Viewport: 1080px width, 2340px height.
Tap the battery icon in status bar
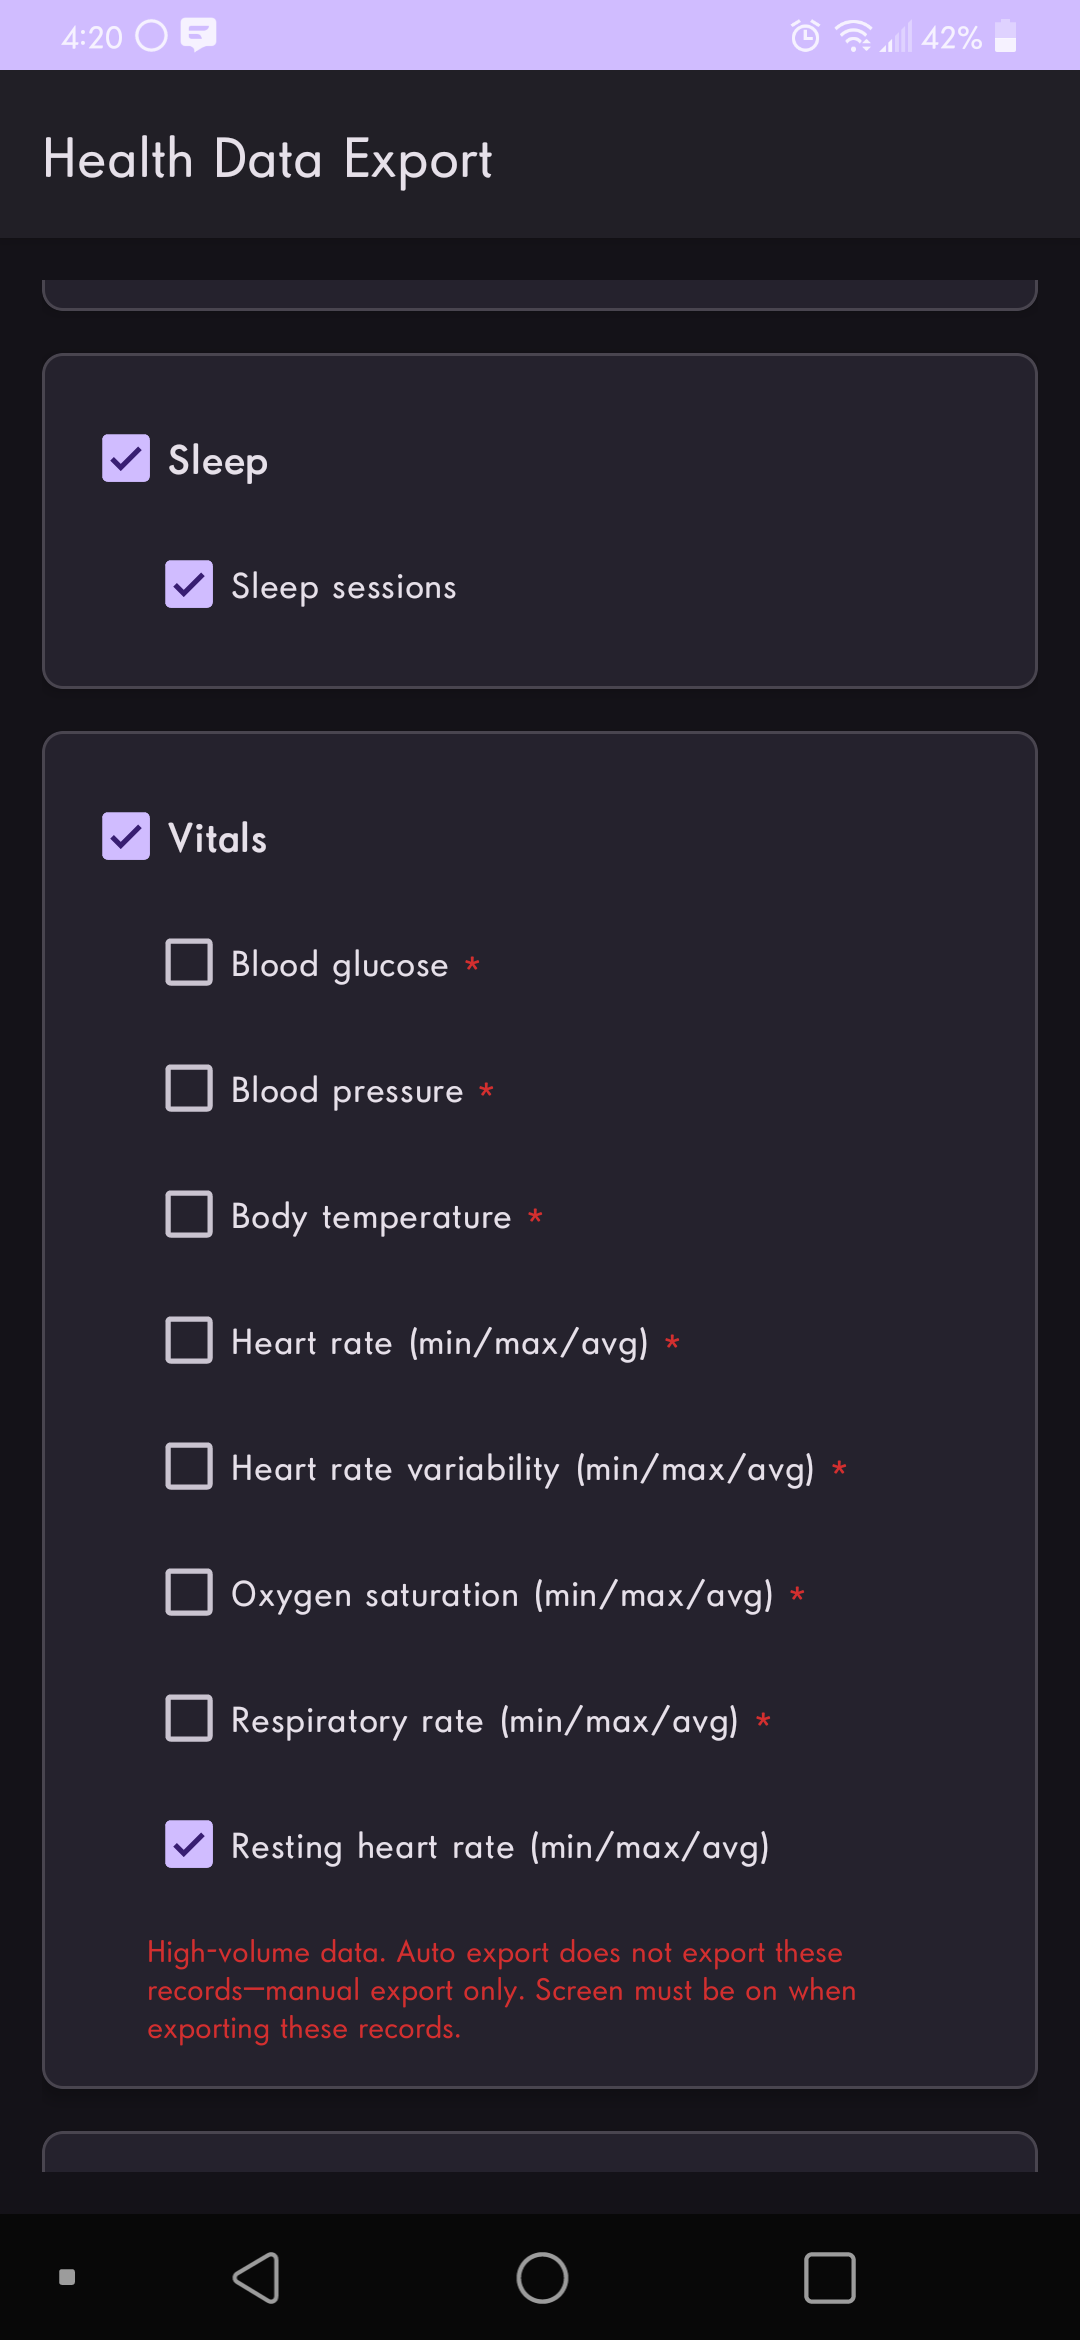coord(1006,37)
